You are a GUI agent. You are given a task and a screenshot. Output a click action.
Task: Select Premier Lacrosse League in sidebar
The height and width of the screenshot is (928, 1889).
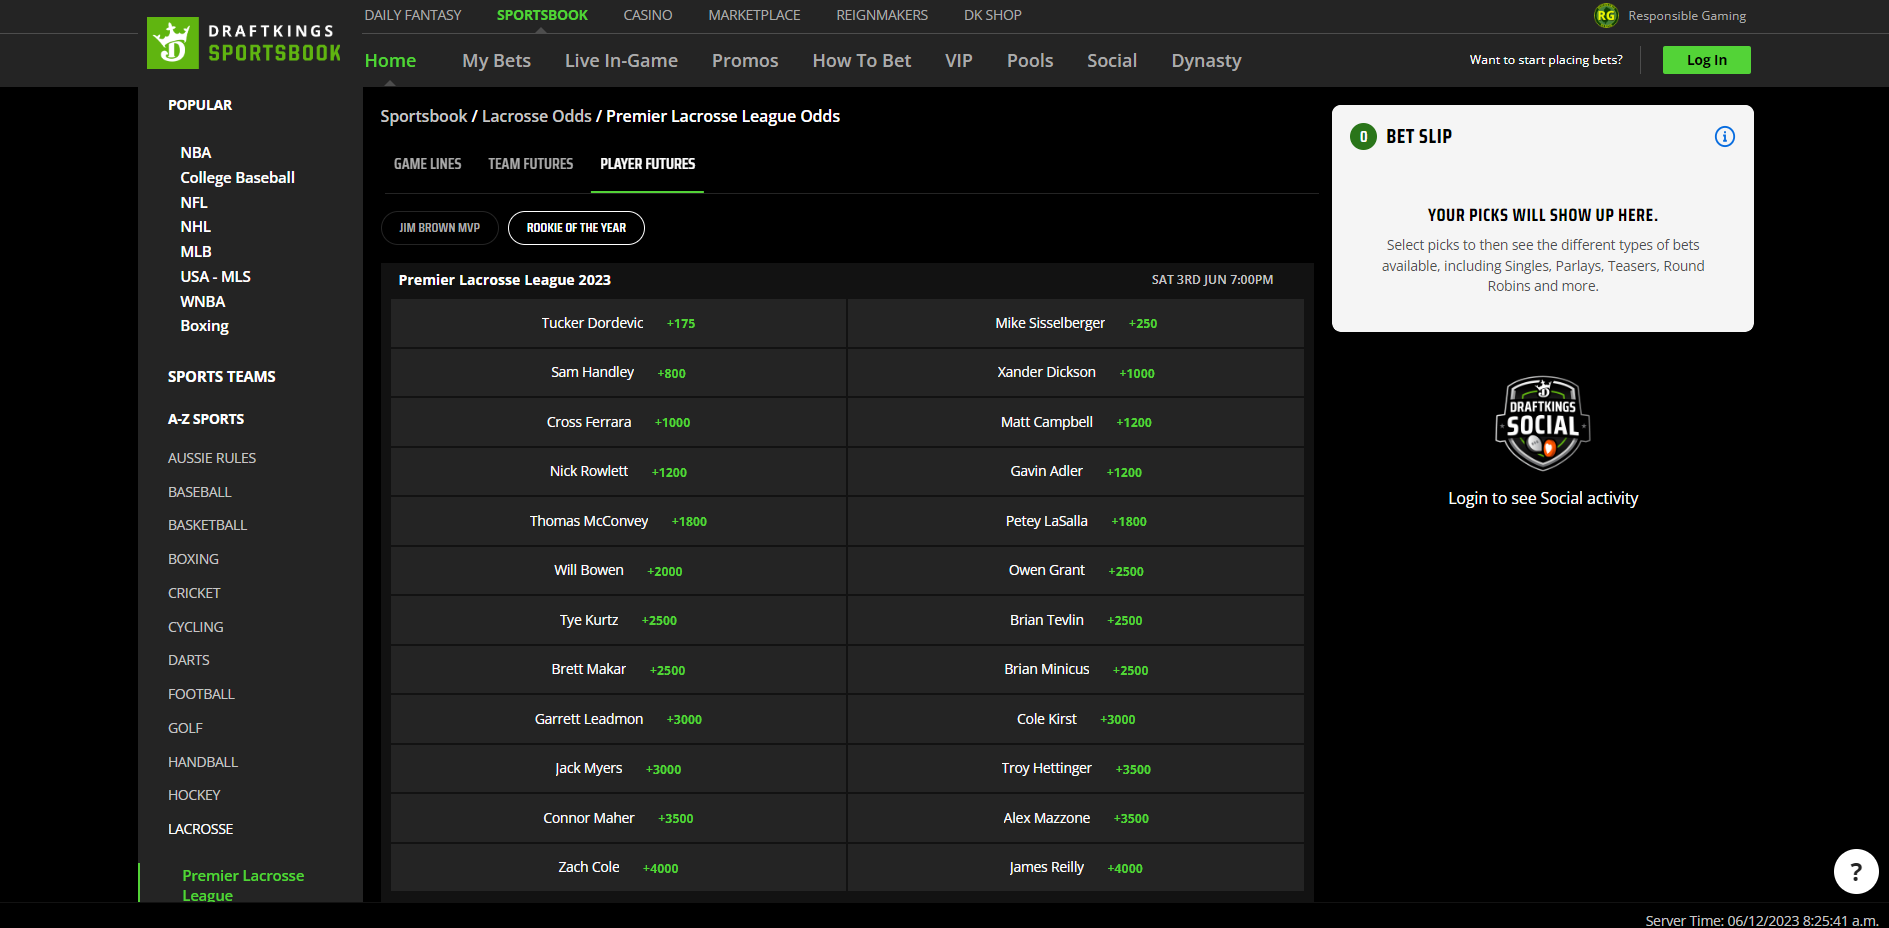click(243, 885)
